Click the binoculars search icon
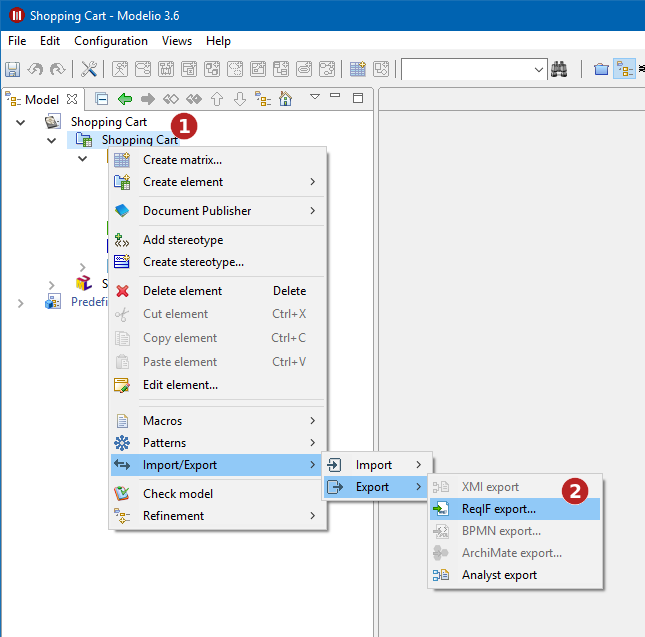The width and height of the screenshot is (645, 637). pos(559,69)
